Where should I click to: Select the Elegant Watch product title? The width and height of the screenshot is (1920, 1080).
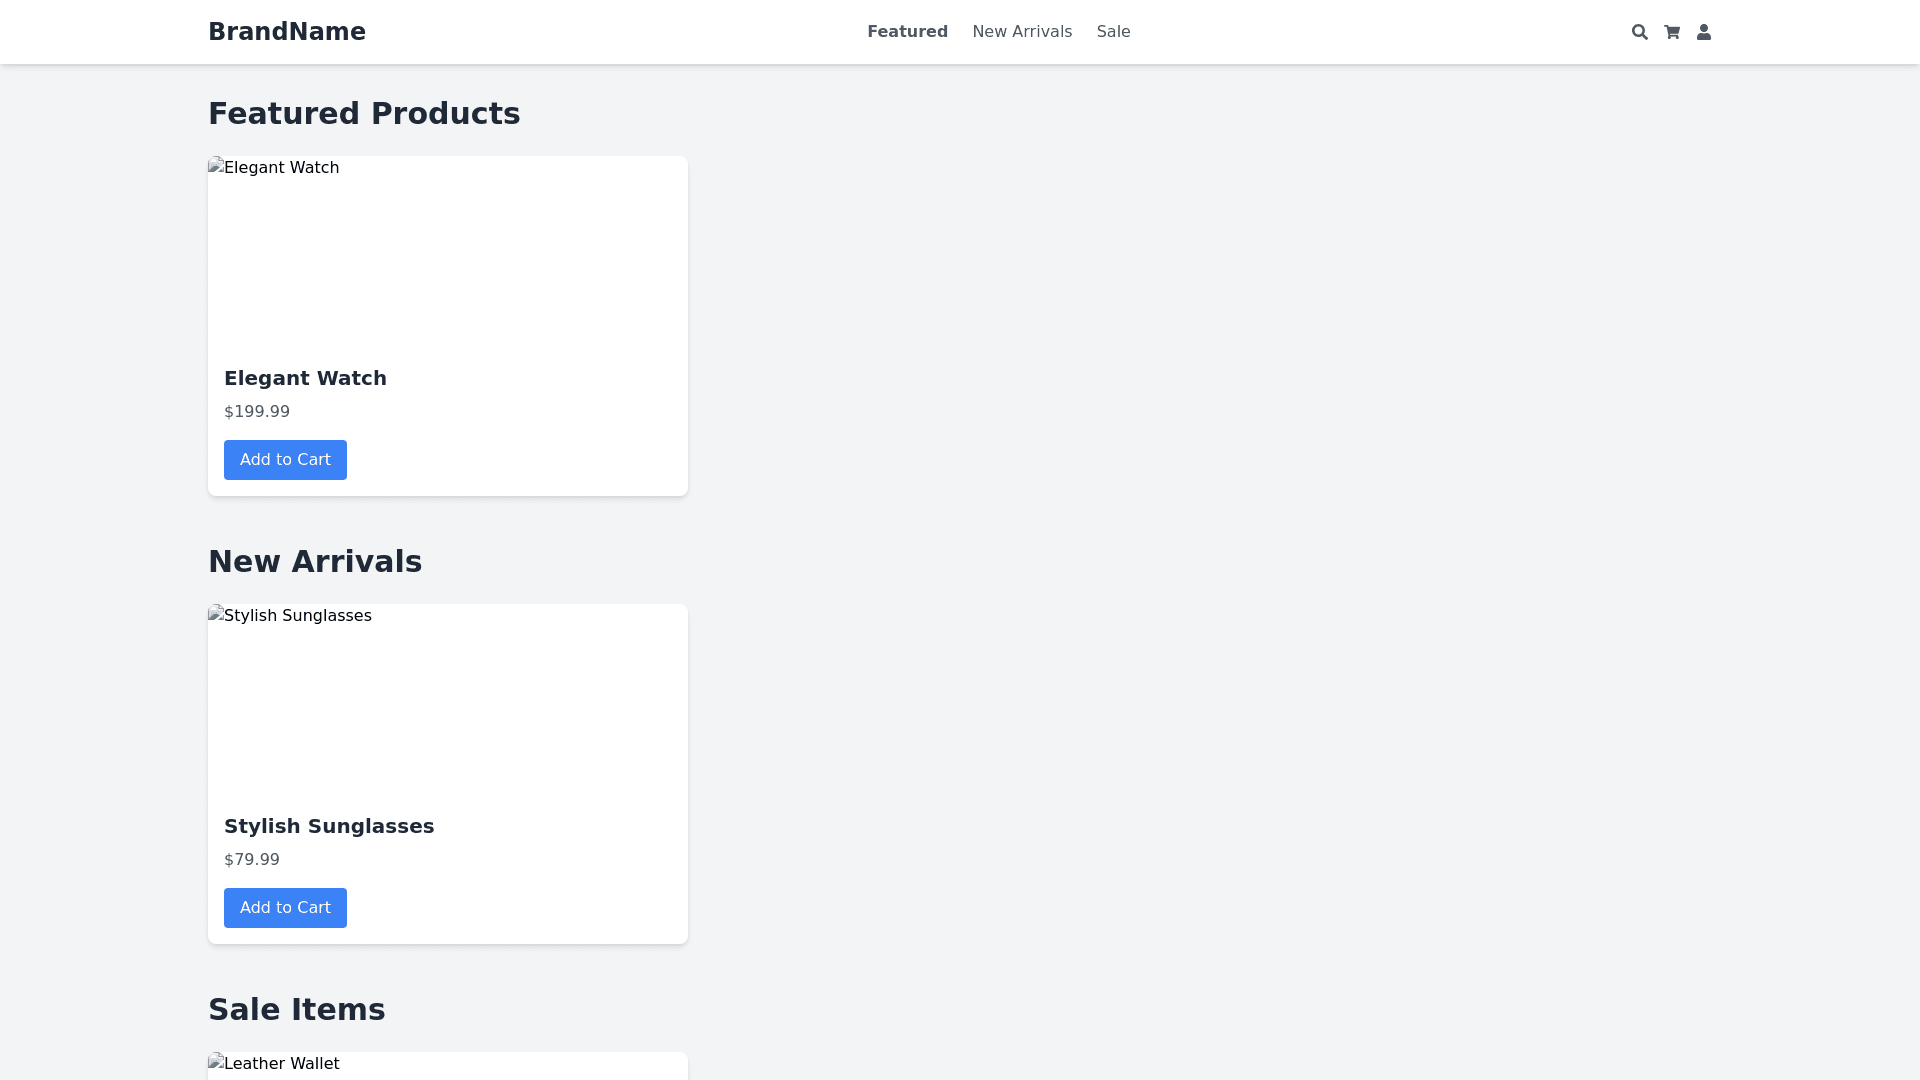pyautogui.click(x=305, y=378)
